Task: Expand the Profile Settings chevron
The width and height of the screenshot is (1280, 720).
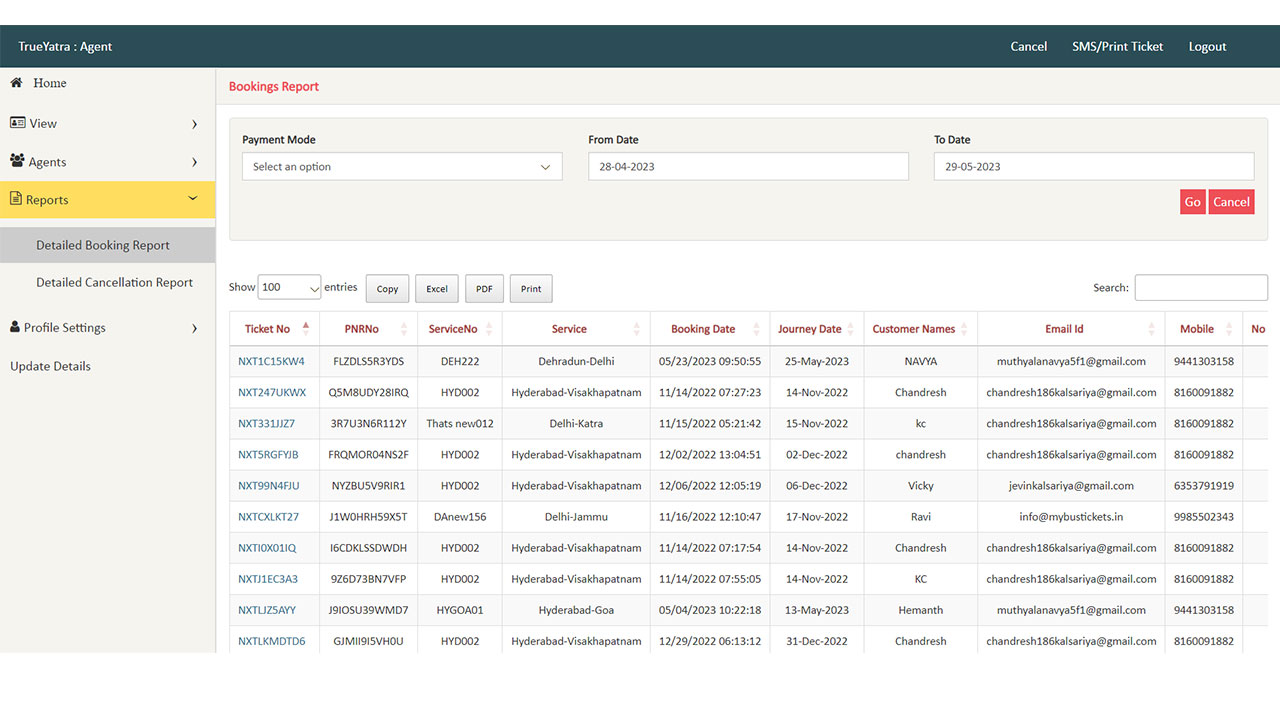Action: pyautogui.click(x=194, y=328)
